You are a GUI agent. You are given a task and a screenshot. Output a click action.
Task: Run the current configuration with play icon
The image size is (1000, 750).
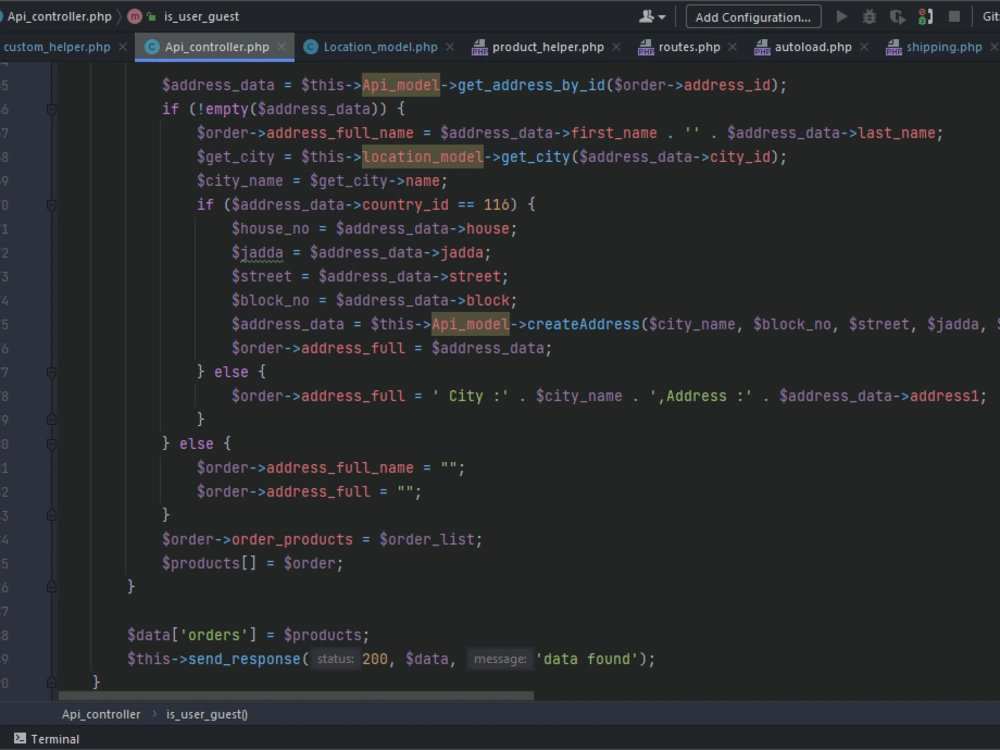point(842,17)
